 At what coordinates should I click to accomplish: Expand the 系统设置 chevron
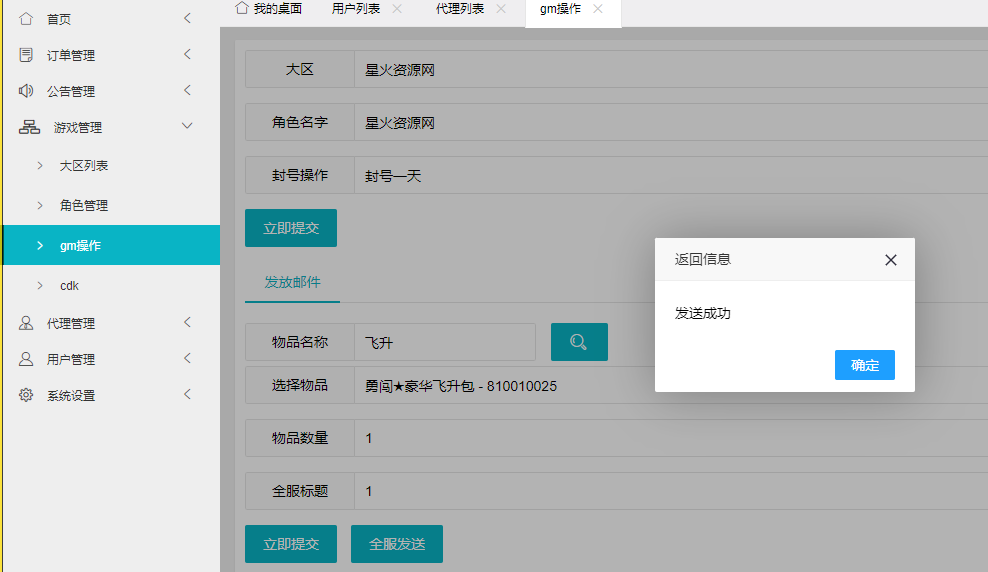click(x=187, y=394)
